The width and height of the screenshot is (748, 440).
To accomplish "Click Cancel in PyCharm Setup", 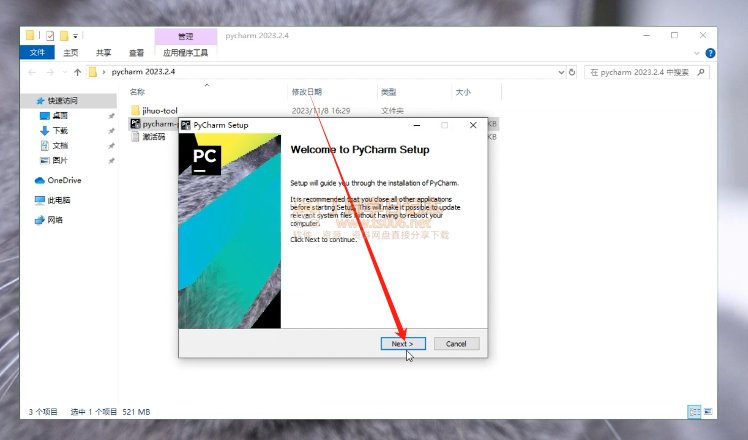I will coord(456,344).
